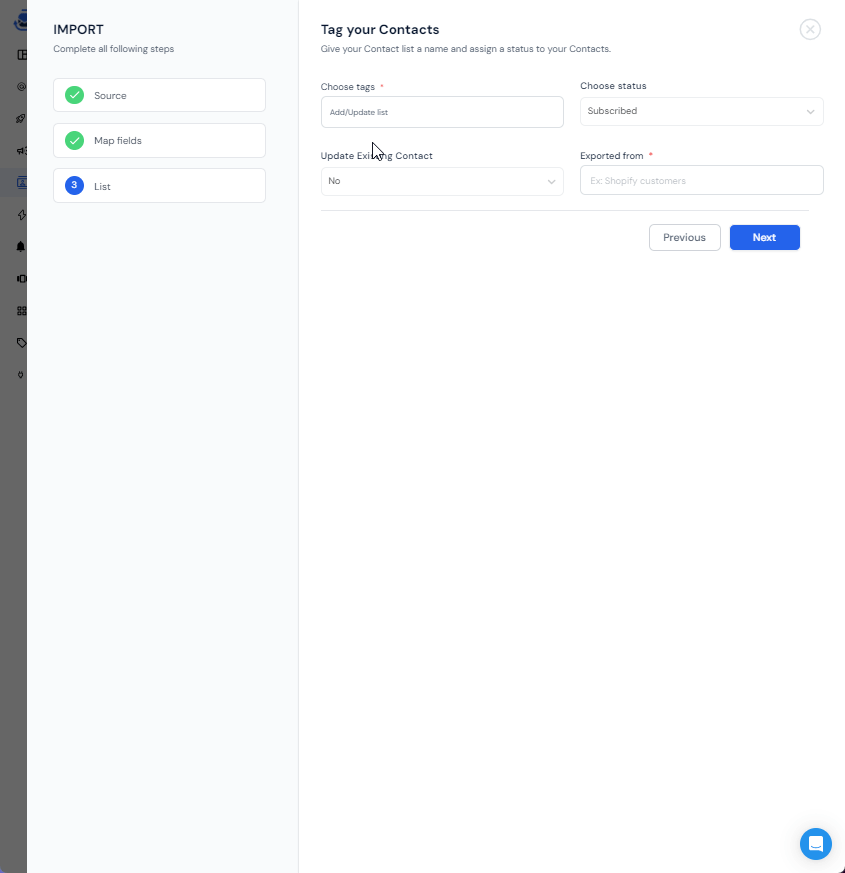Click chevron arrow on Subscribed dropdown
The image size is (845, 873).
pyautogui.click(x=810, y=112)
